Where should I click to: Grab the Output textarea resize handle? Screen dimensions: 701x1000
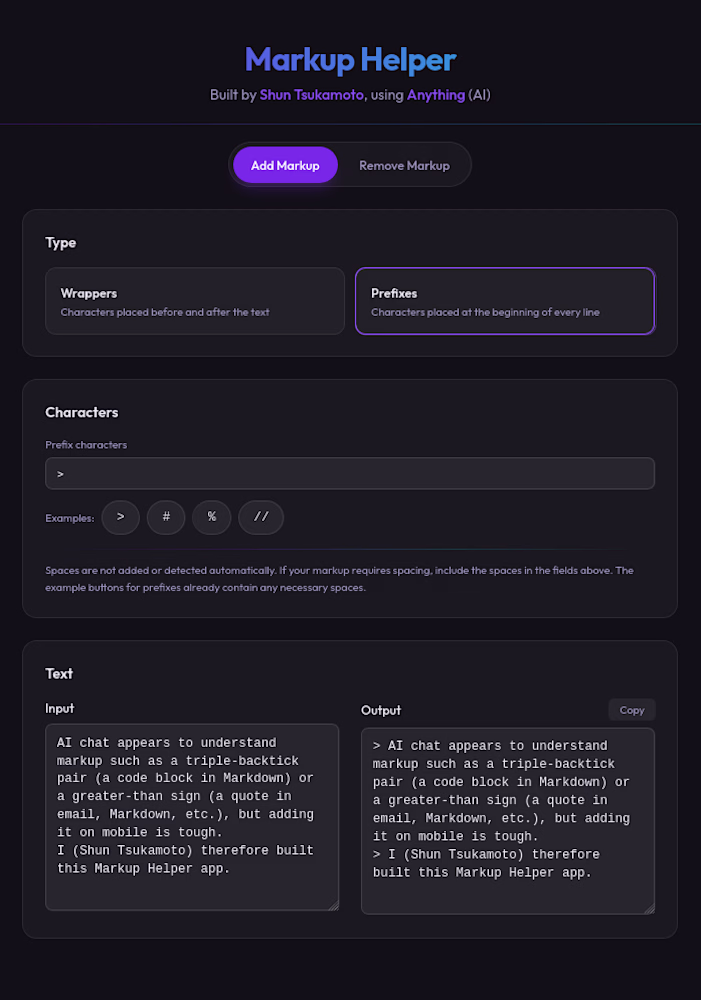tap(649, 909)
